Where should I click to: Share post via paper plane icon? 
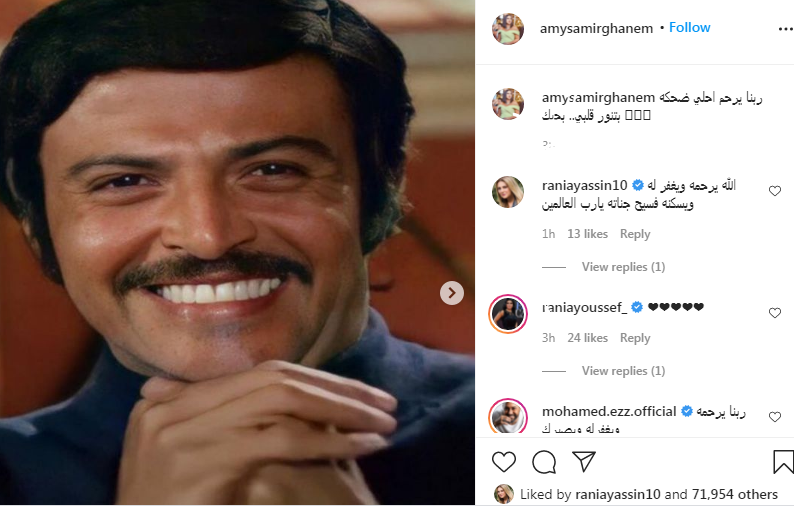[x=583, y=461]
